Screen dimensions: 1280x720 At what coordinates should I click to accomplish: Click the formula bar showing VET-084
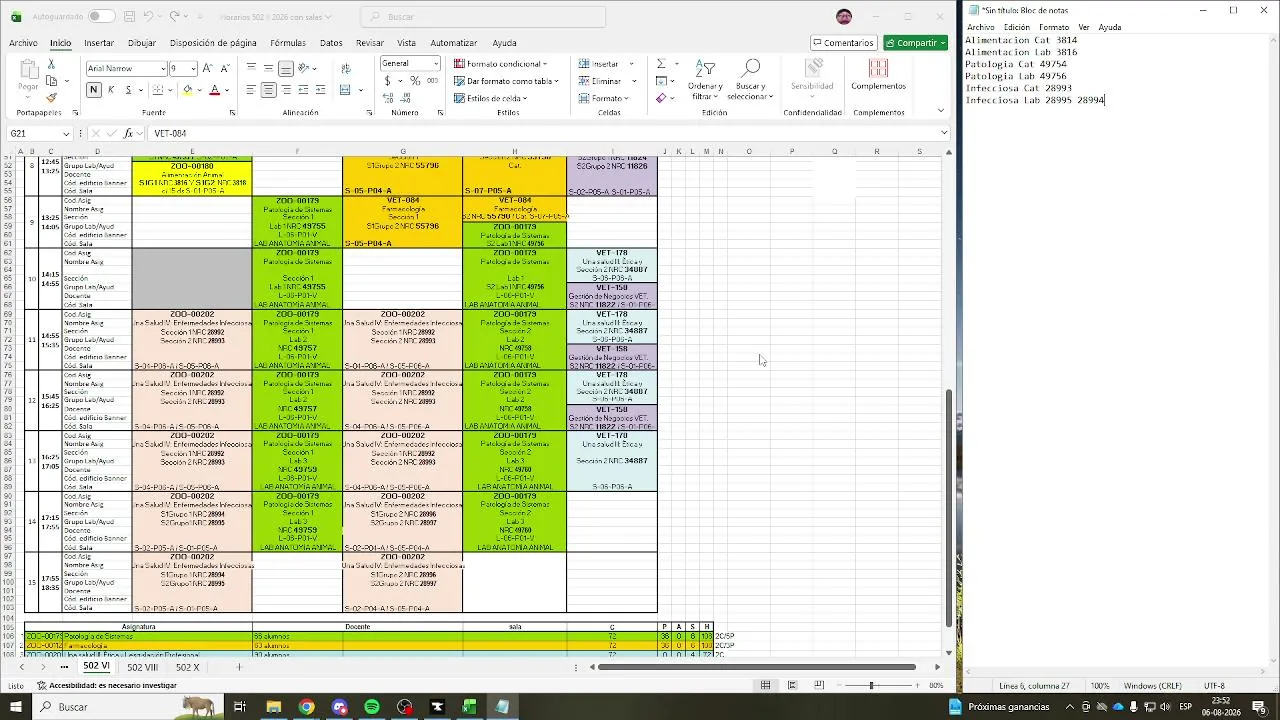click(x=546, y=133)
